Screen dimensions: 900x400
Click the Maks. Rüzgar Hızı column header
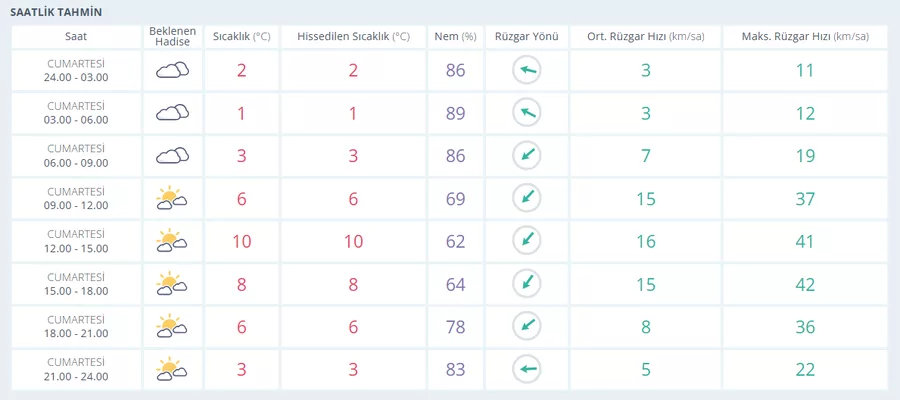click(805, 37)
